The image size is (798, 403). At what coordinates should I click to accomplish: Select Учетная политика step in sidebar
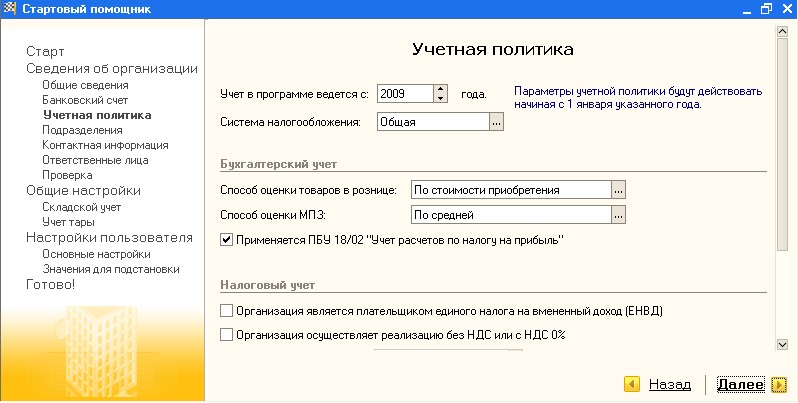(x=97, y=115)
